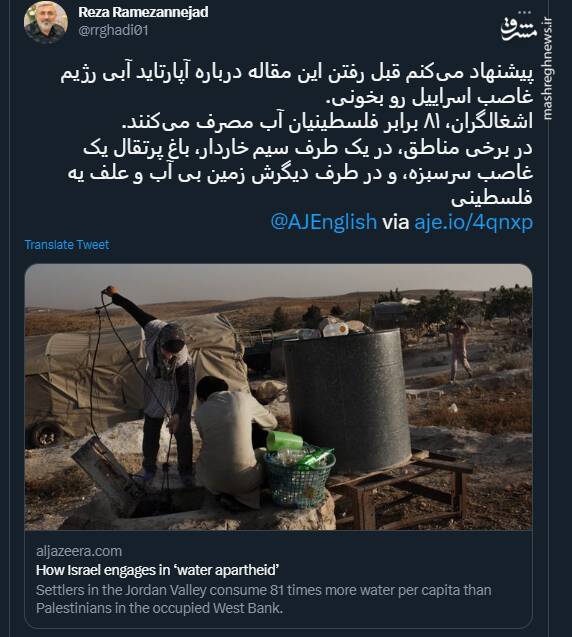Click the aljazeera.com domain label
This screenshot has height=637, width=572.
coord(79,551)
